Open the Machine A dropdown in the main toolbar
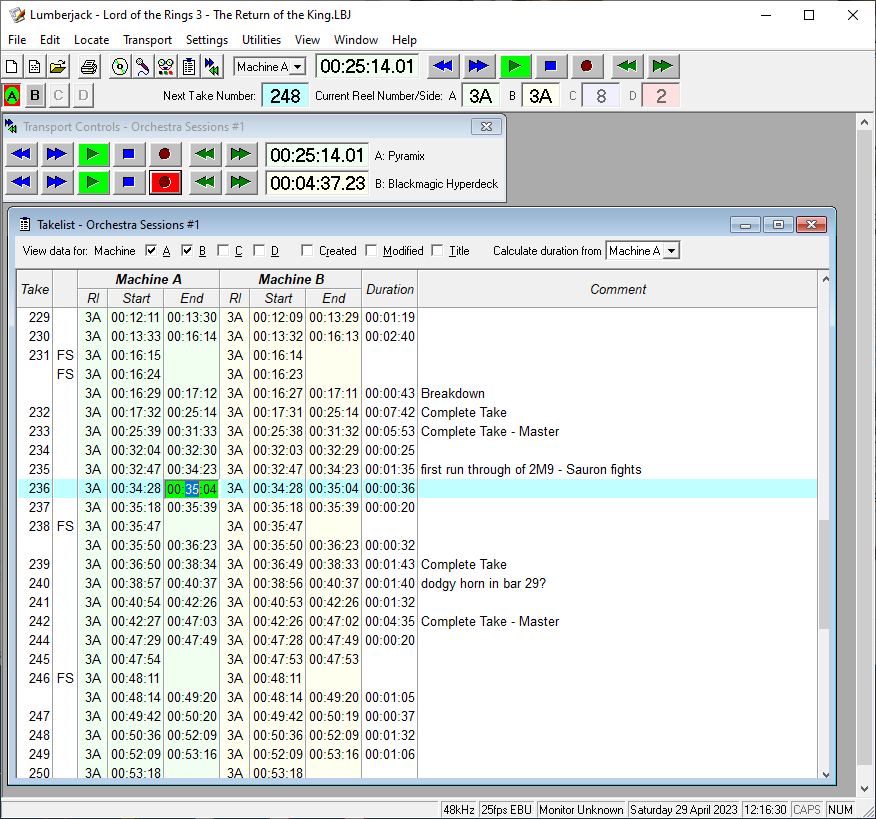This screenshot has height=819, width=876. pos(298,67)
